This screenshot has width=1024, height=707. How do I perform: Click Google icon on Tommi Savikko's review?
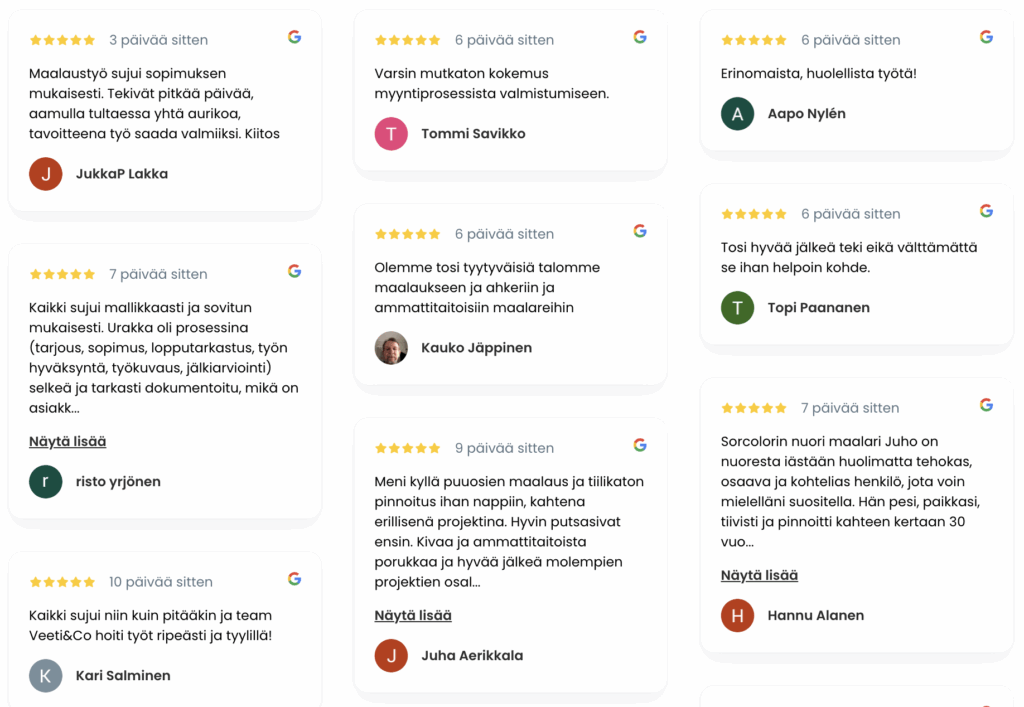click(x=640, y=37)
